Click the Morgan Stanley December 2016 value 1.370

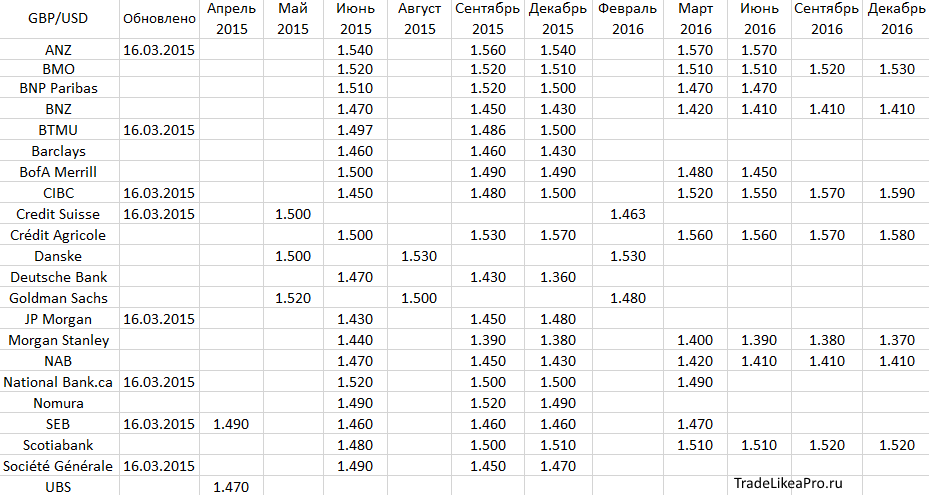click(x=897, y=340)
